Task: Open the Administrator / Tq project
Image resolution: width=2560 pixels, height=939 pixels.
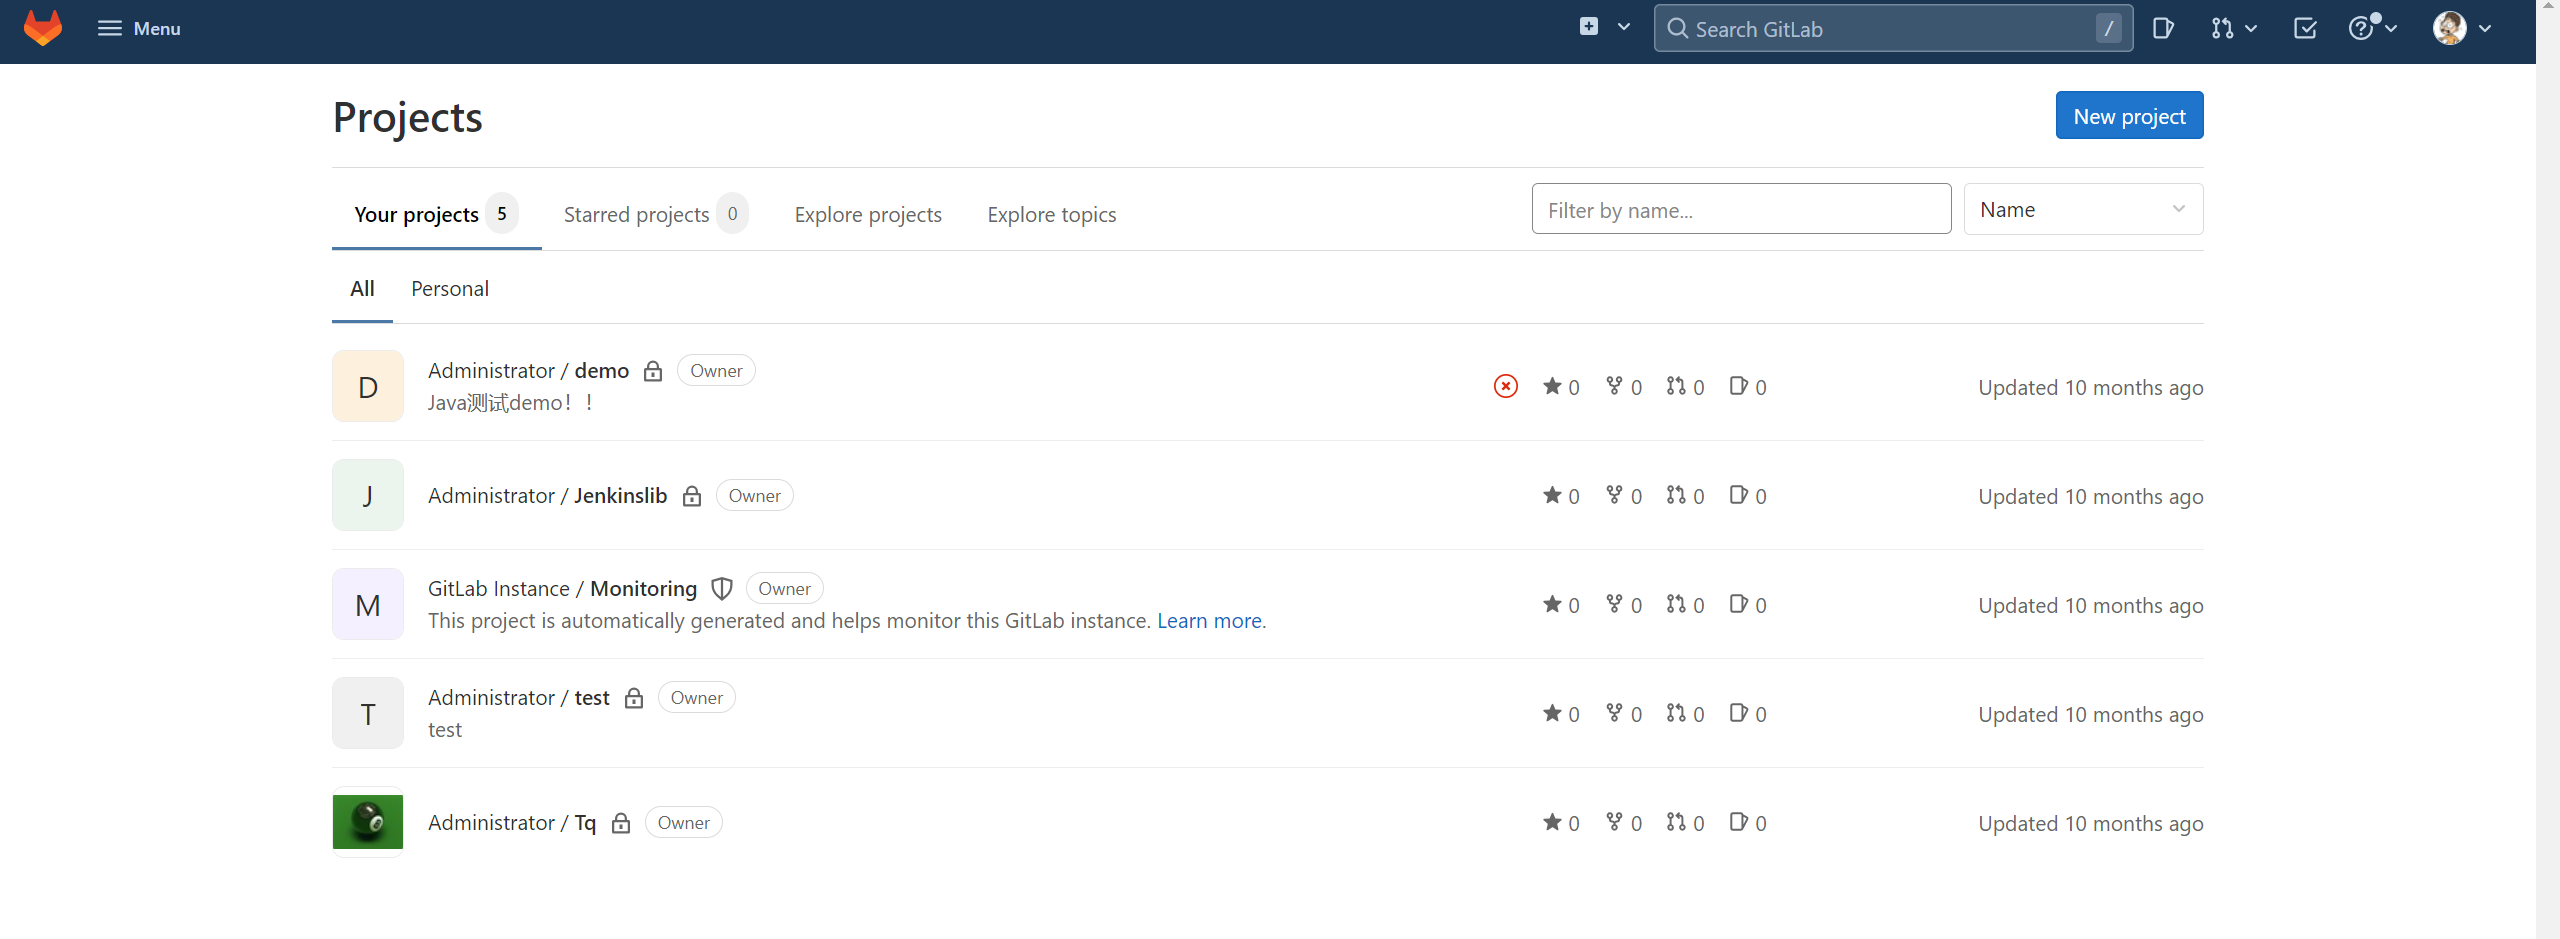Action: (x=512, y=822)
